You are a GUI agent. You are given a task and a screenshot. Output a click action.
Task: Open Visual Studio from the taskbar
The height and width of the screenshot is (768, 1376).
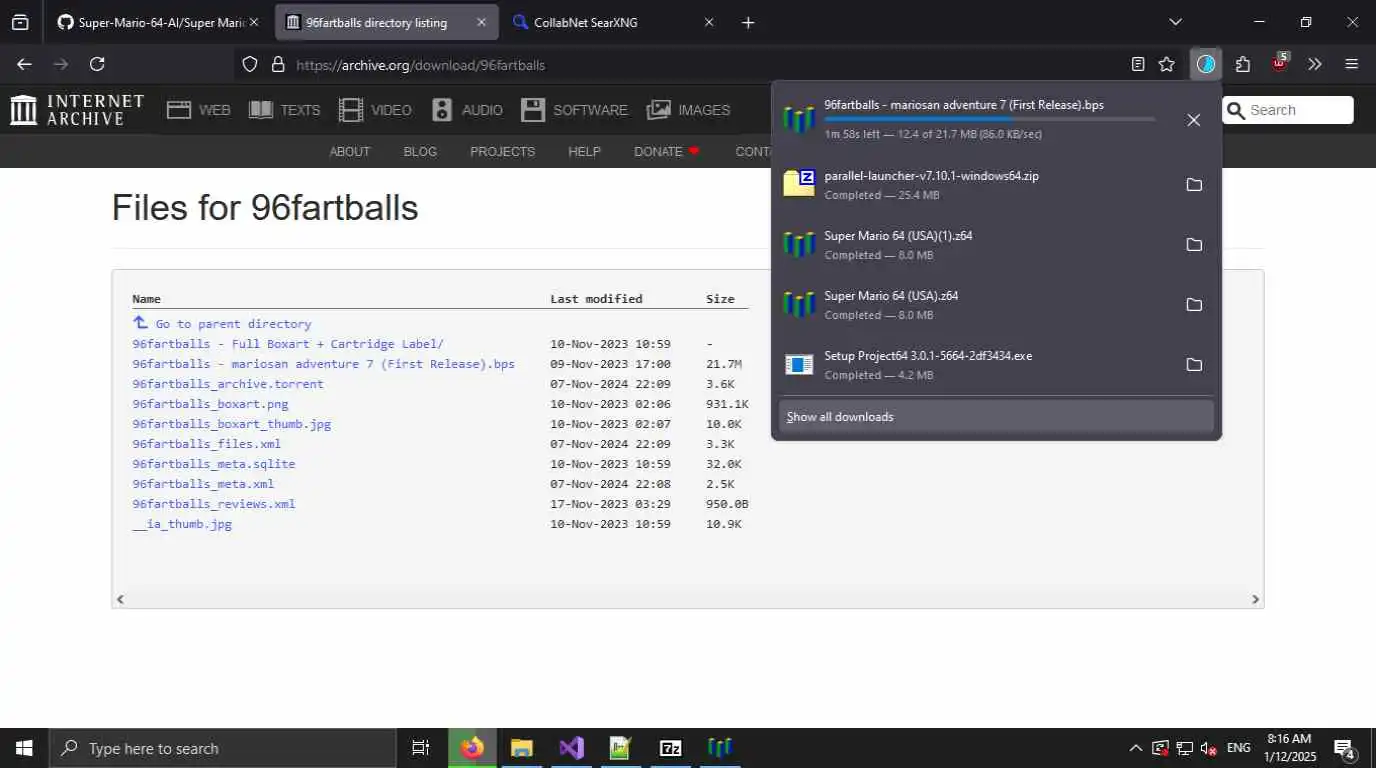tap(571, 748)
